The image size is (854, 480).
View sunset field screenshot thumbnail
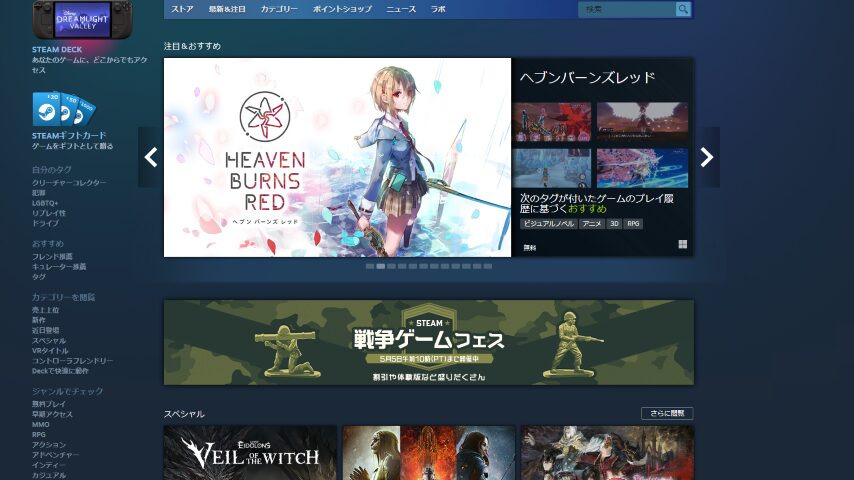click(642, 122)
